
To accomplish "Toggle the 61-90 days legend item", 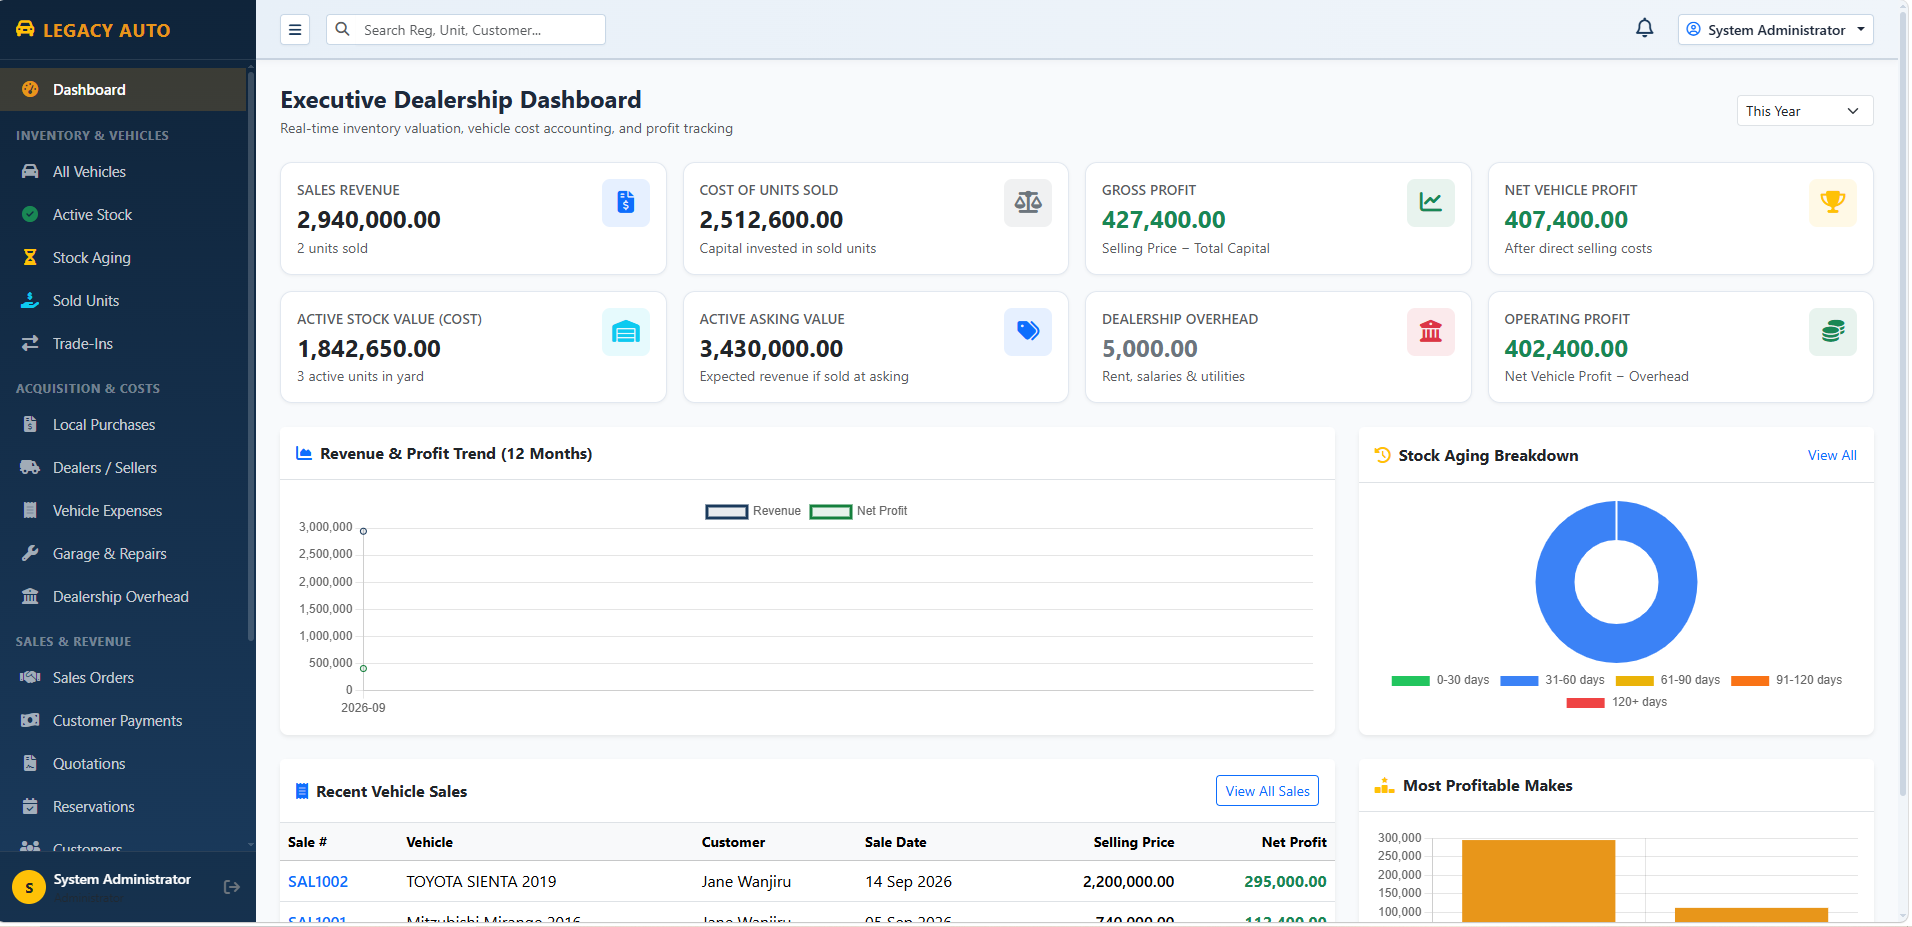I will [1668, 680].
